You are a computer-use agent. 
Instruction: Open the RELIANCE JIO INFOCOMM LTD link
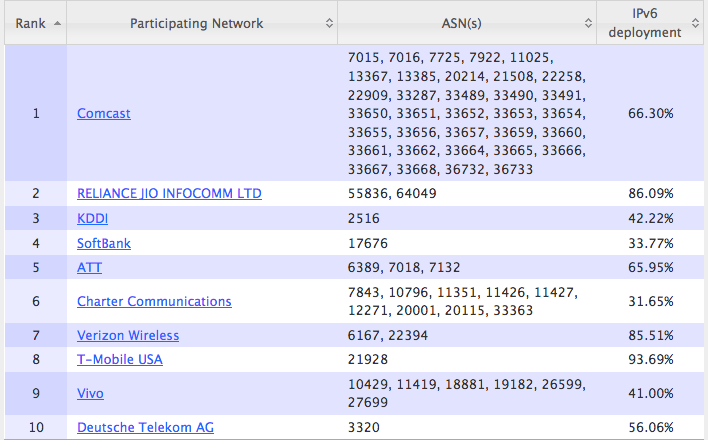click(169, 193)
